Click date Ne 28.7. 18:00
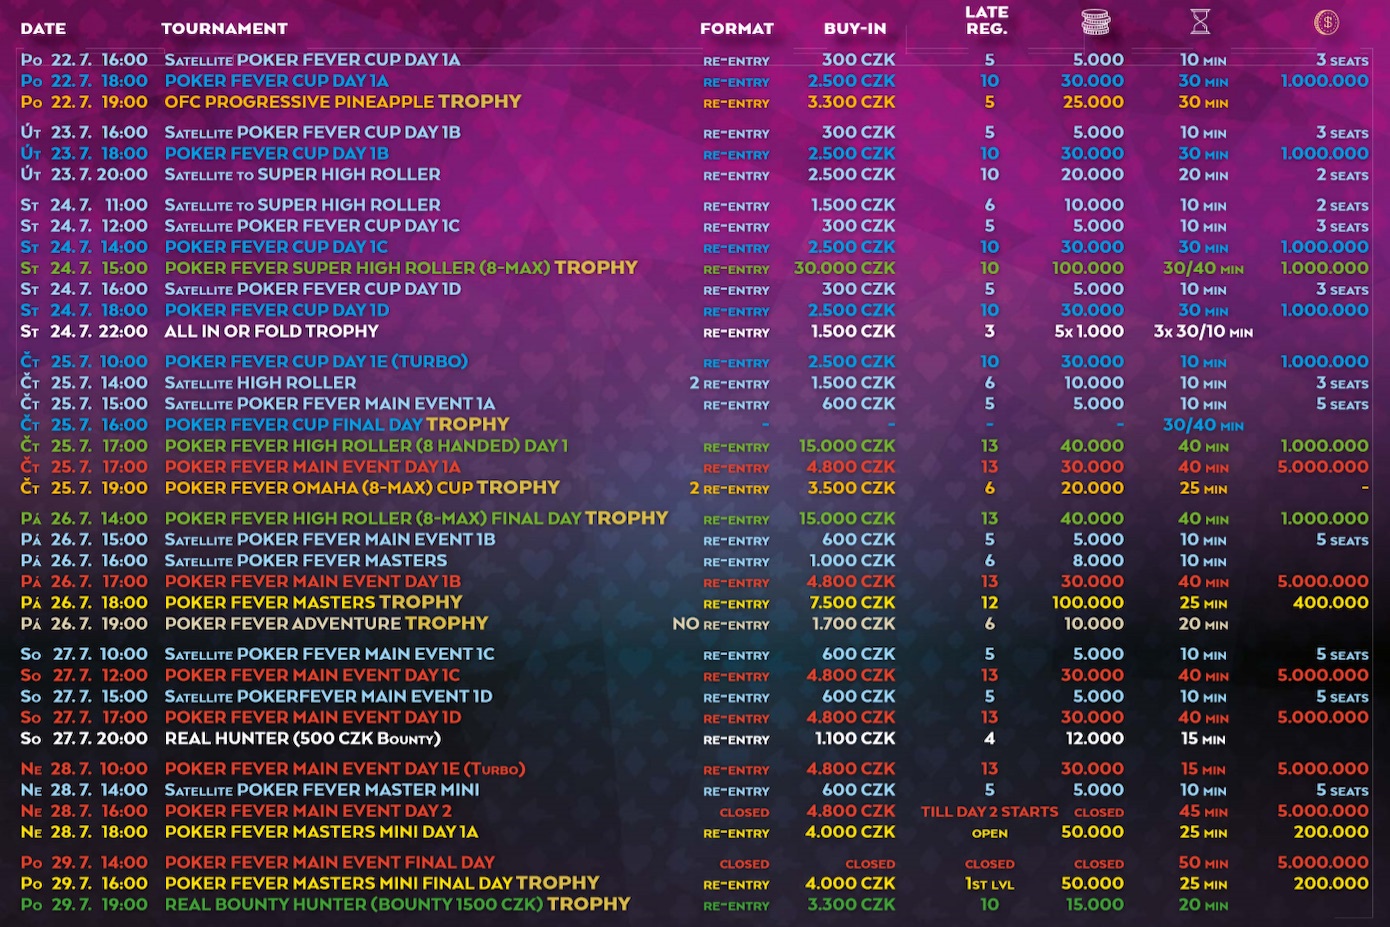Viewport: 1390px width, 927px height. click(84, 832)
